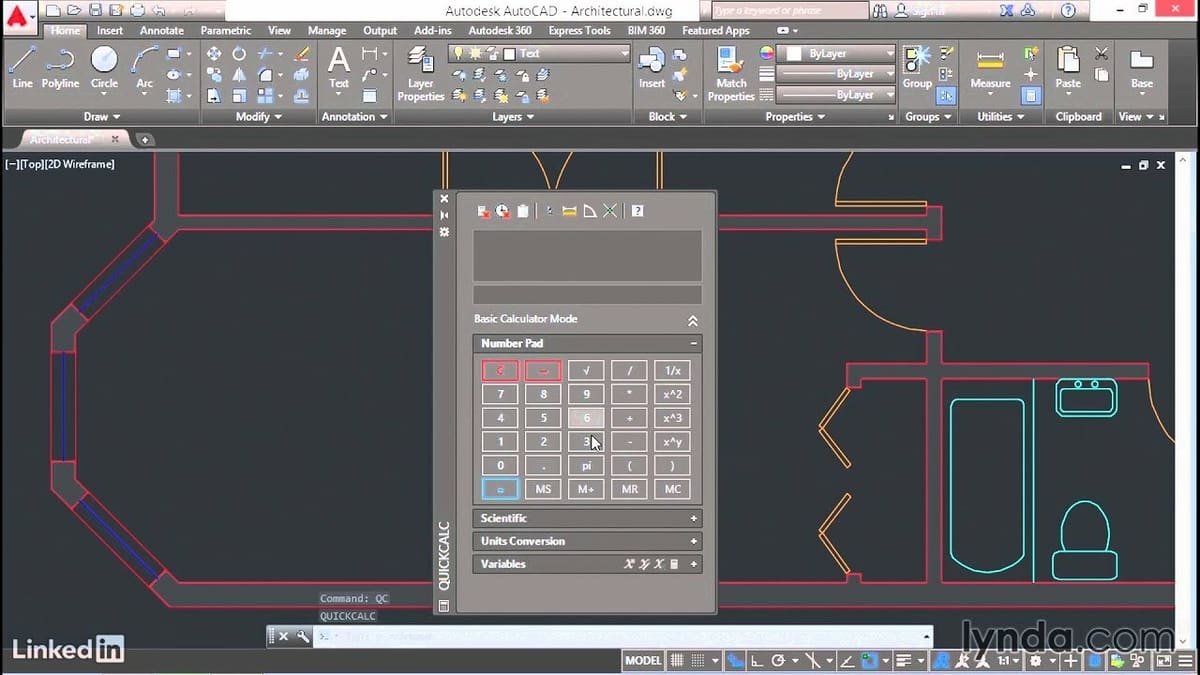Open the Manage ribbon tab

coord(326,31)
